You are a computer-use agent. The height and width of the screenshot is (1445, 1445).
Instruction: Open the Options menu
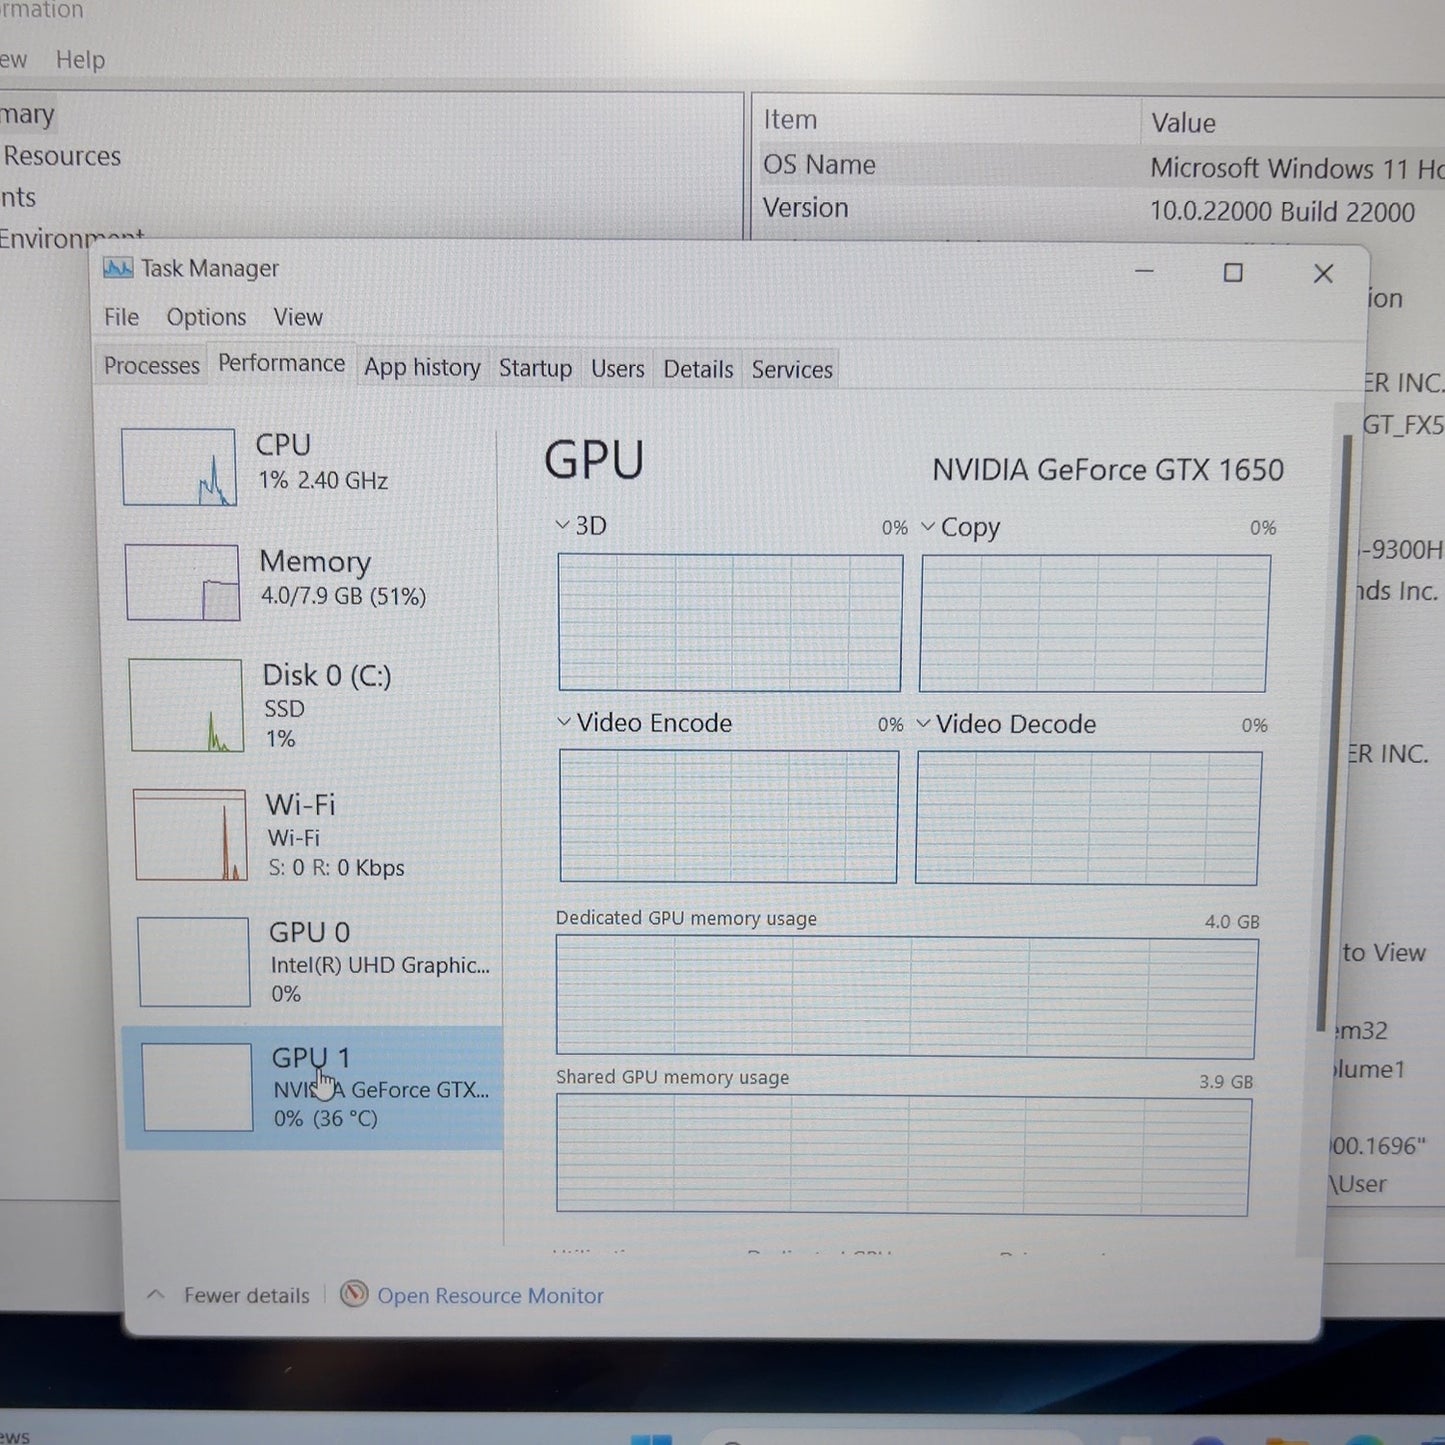click(206, 317)
